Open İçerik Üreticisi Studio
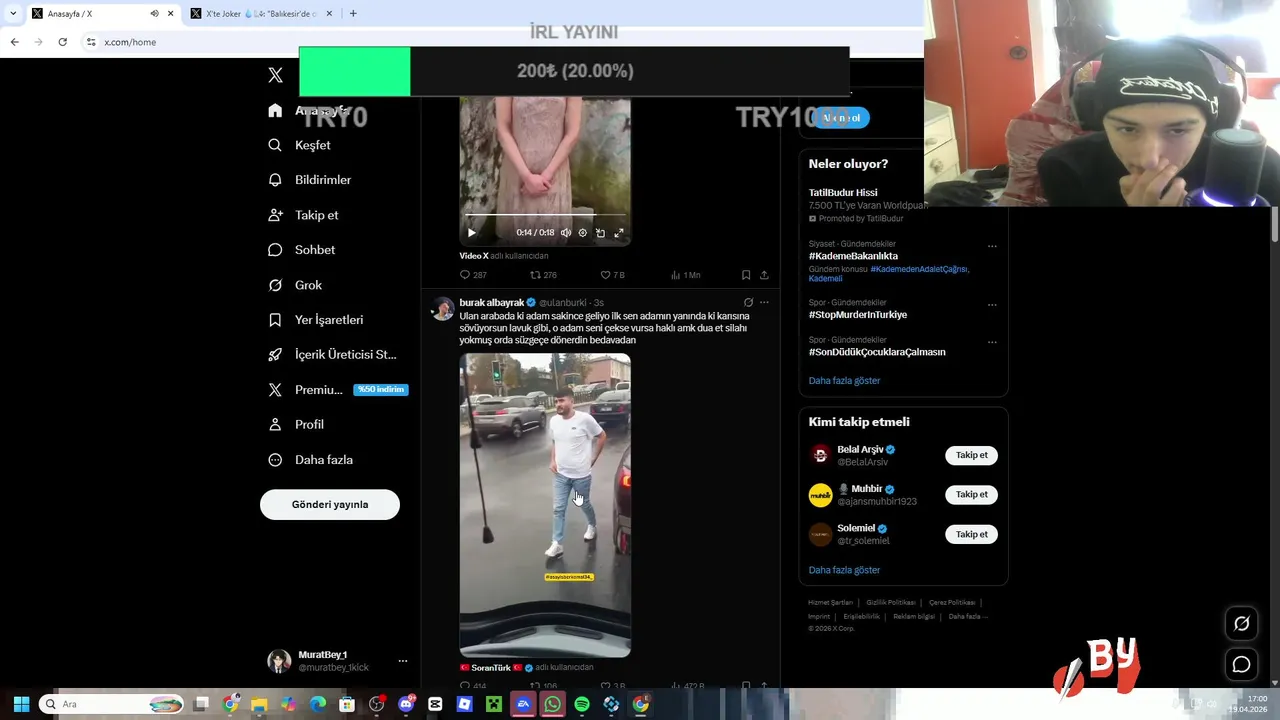1280x720 pixels. pos(332,355)
